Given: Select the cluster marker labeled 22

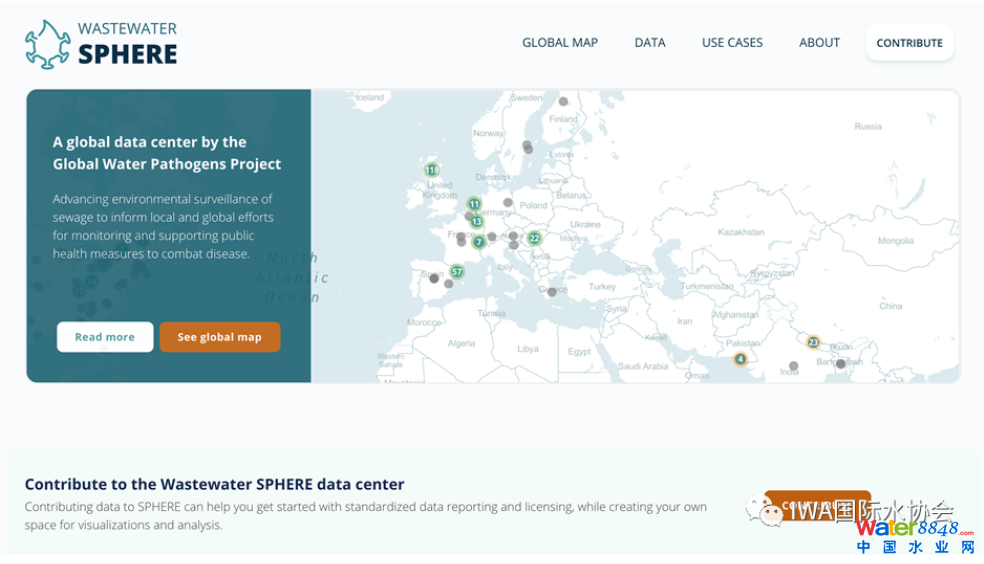Looking at the screenshot, I should (x=534, y=238).
